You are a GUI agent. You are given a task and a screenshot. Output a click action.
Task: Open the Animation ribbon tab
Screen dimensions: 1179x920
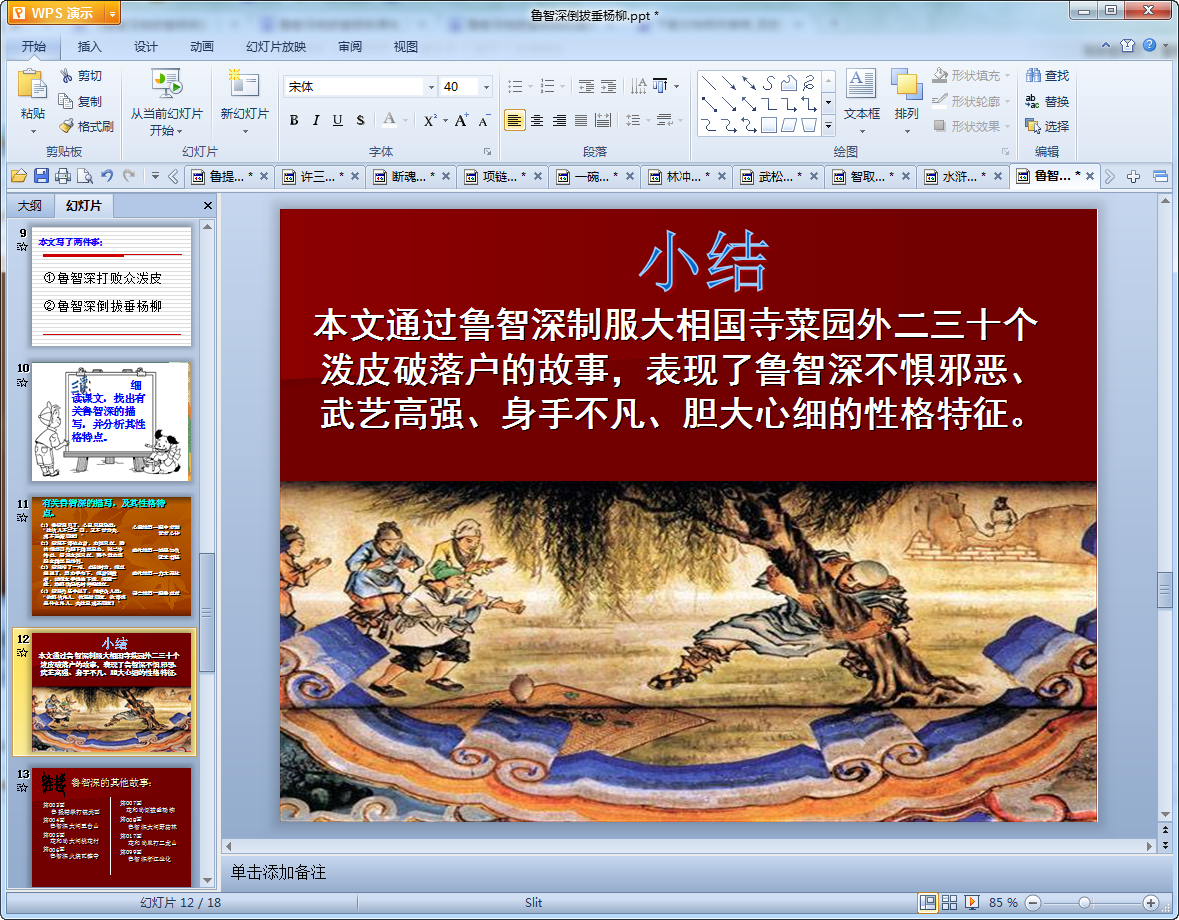pos(202,47)
